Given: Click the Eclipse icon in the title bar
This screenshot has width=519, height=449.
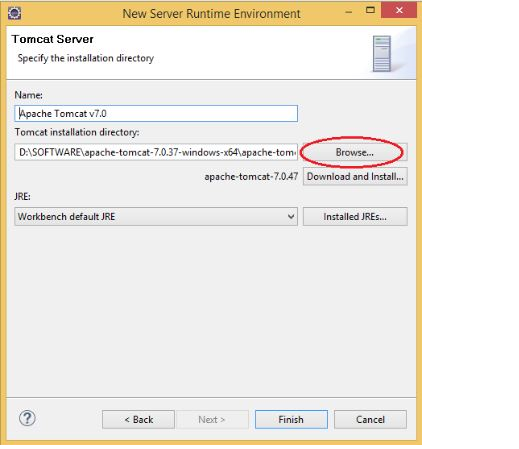Looking at the screenshot, I should coord(14,13).
